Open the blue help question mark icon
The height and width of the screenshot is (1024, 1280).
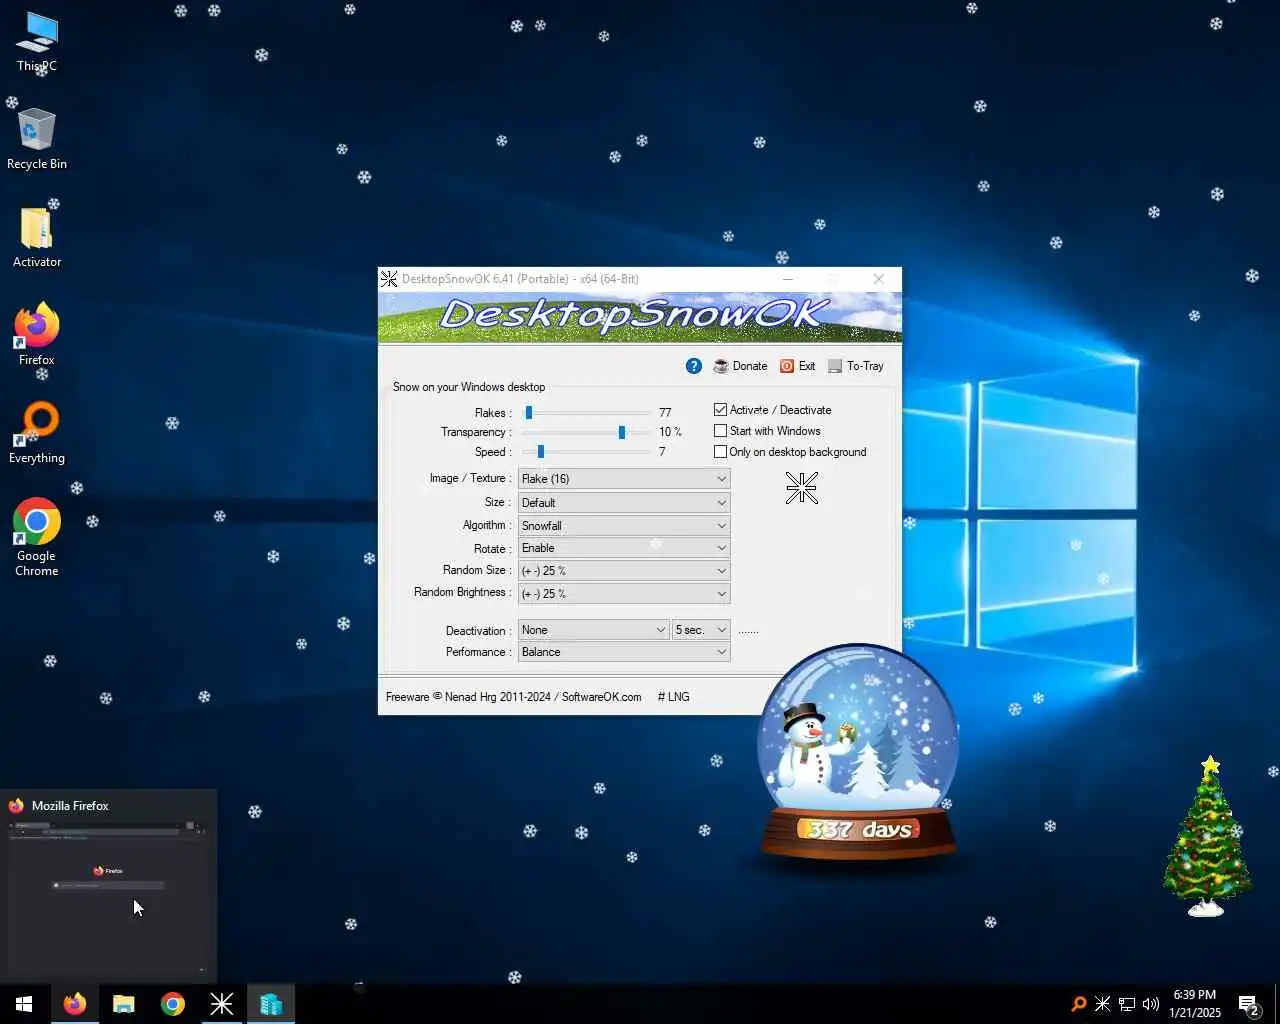(x=694, y=366)
